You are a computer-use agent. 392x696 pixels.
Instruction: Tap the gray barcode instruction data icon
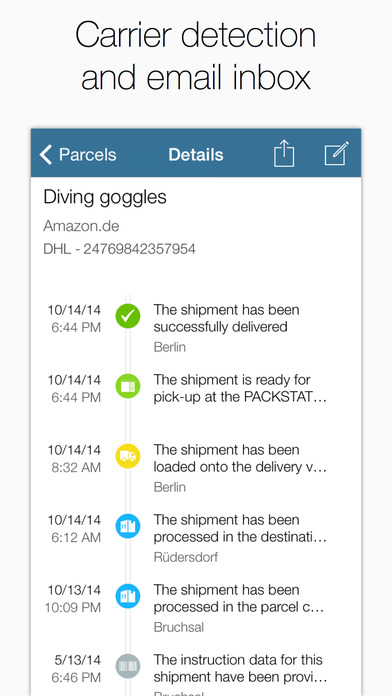click(128, 667)
